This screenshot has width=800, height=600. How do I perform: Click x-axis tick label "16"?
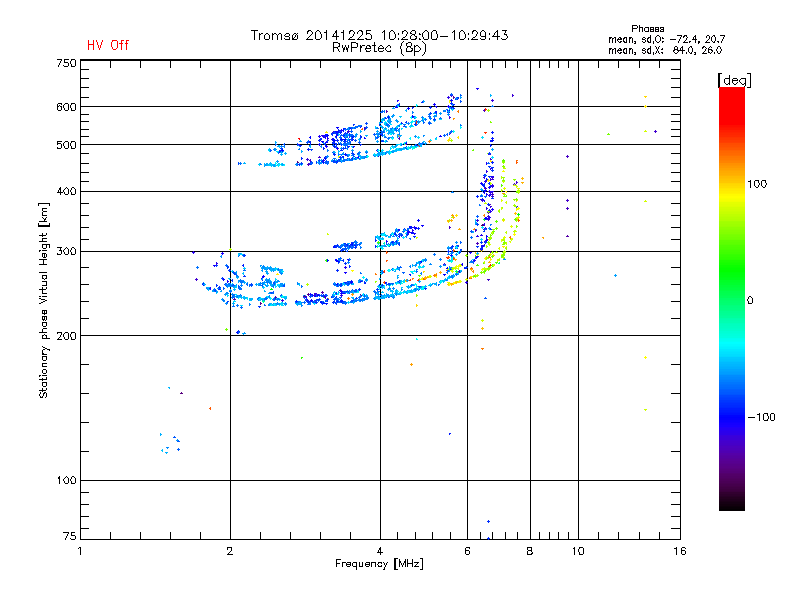[680, 551]
